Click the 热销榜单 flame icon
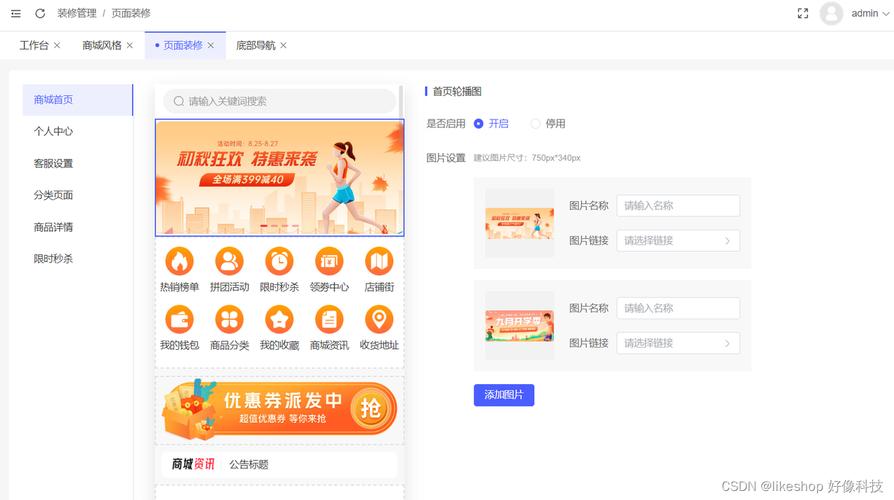Screen dimensions: 894x500 click(179, 262)
